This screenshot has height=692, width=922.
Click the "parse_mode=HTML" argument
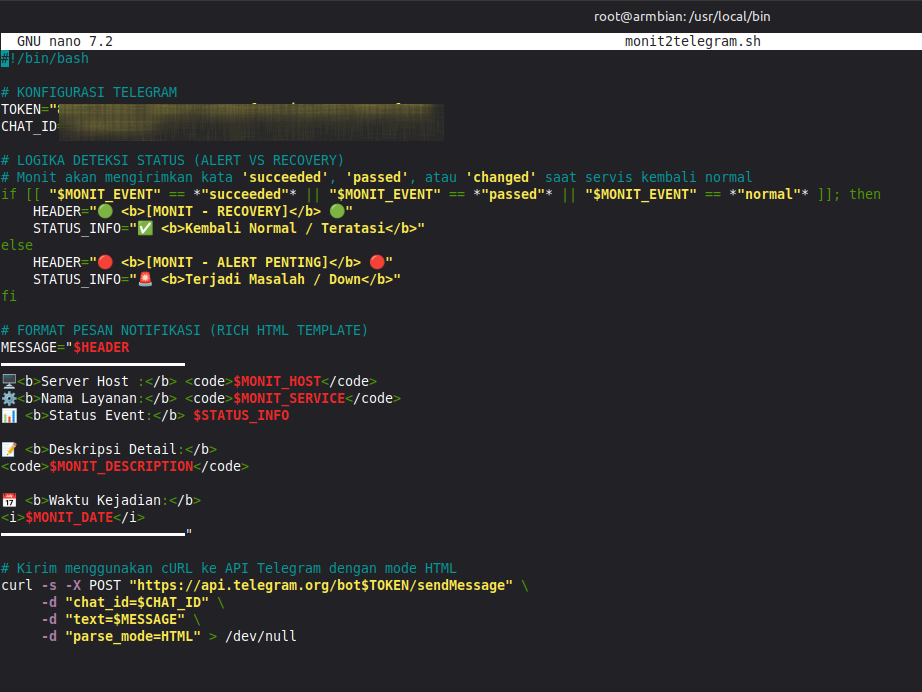133,636
